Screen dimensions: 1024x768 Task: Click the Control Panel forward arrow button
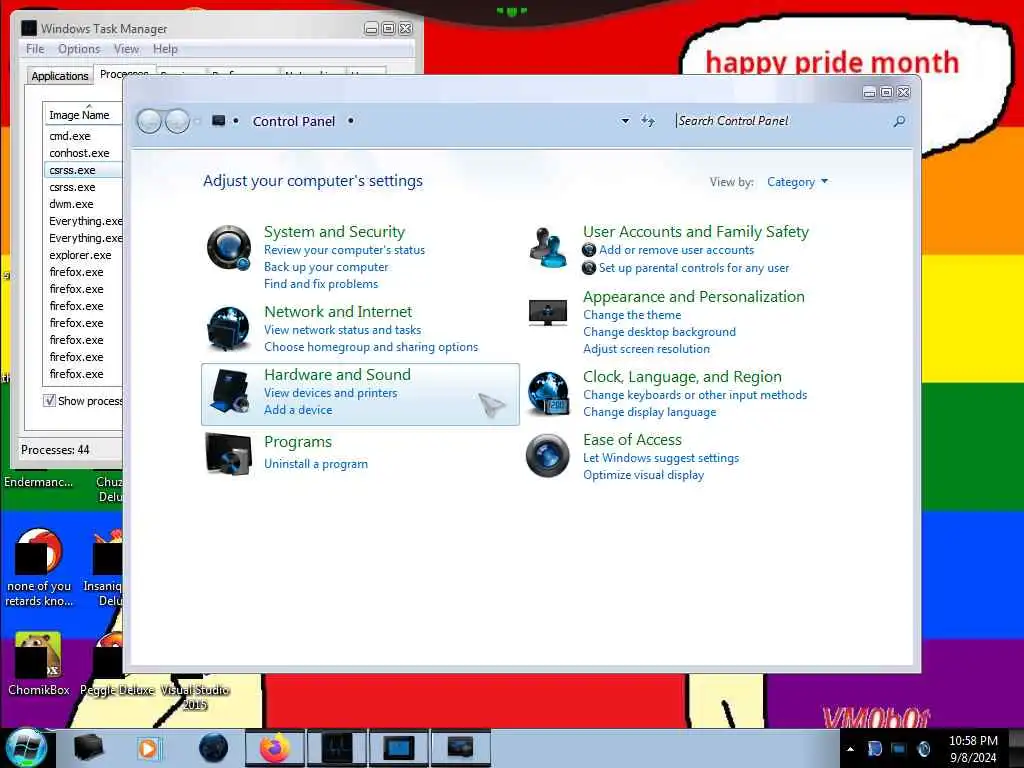(x=177, y=121)
